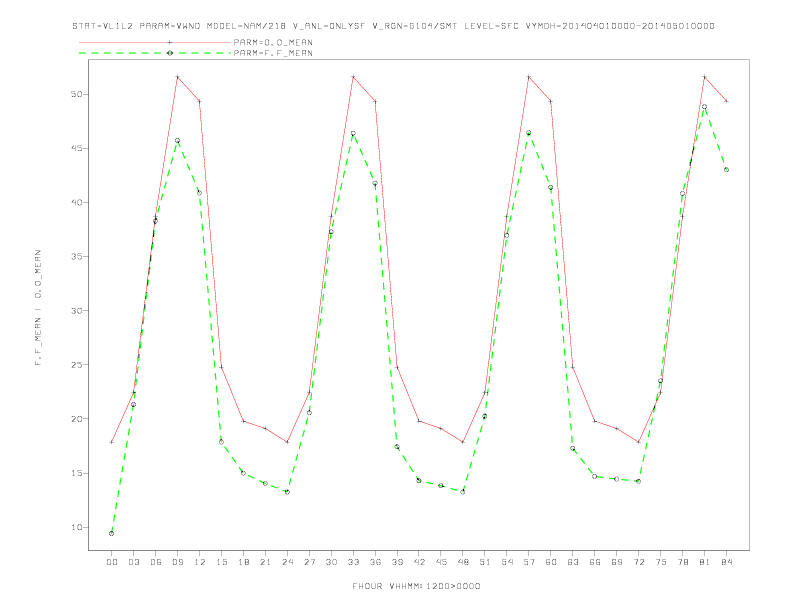Click x-axis tick label 42
The height and width of the screenshot is (612, 792).
click(419, 562)
